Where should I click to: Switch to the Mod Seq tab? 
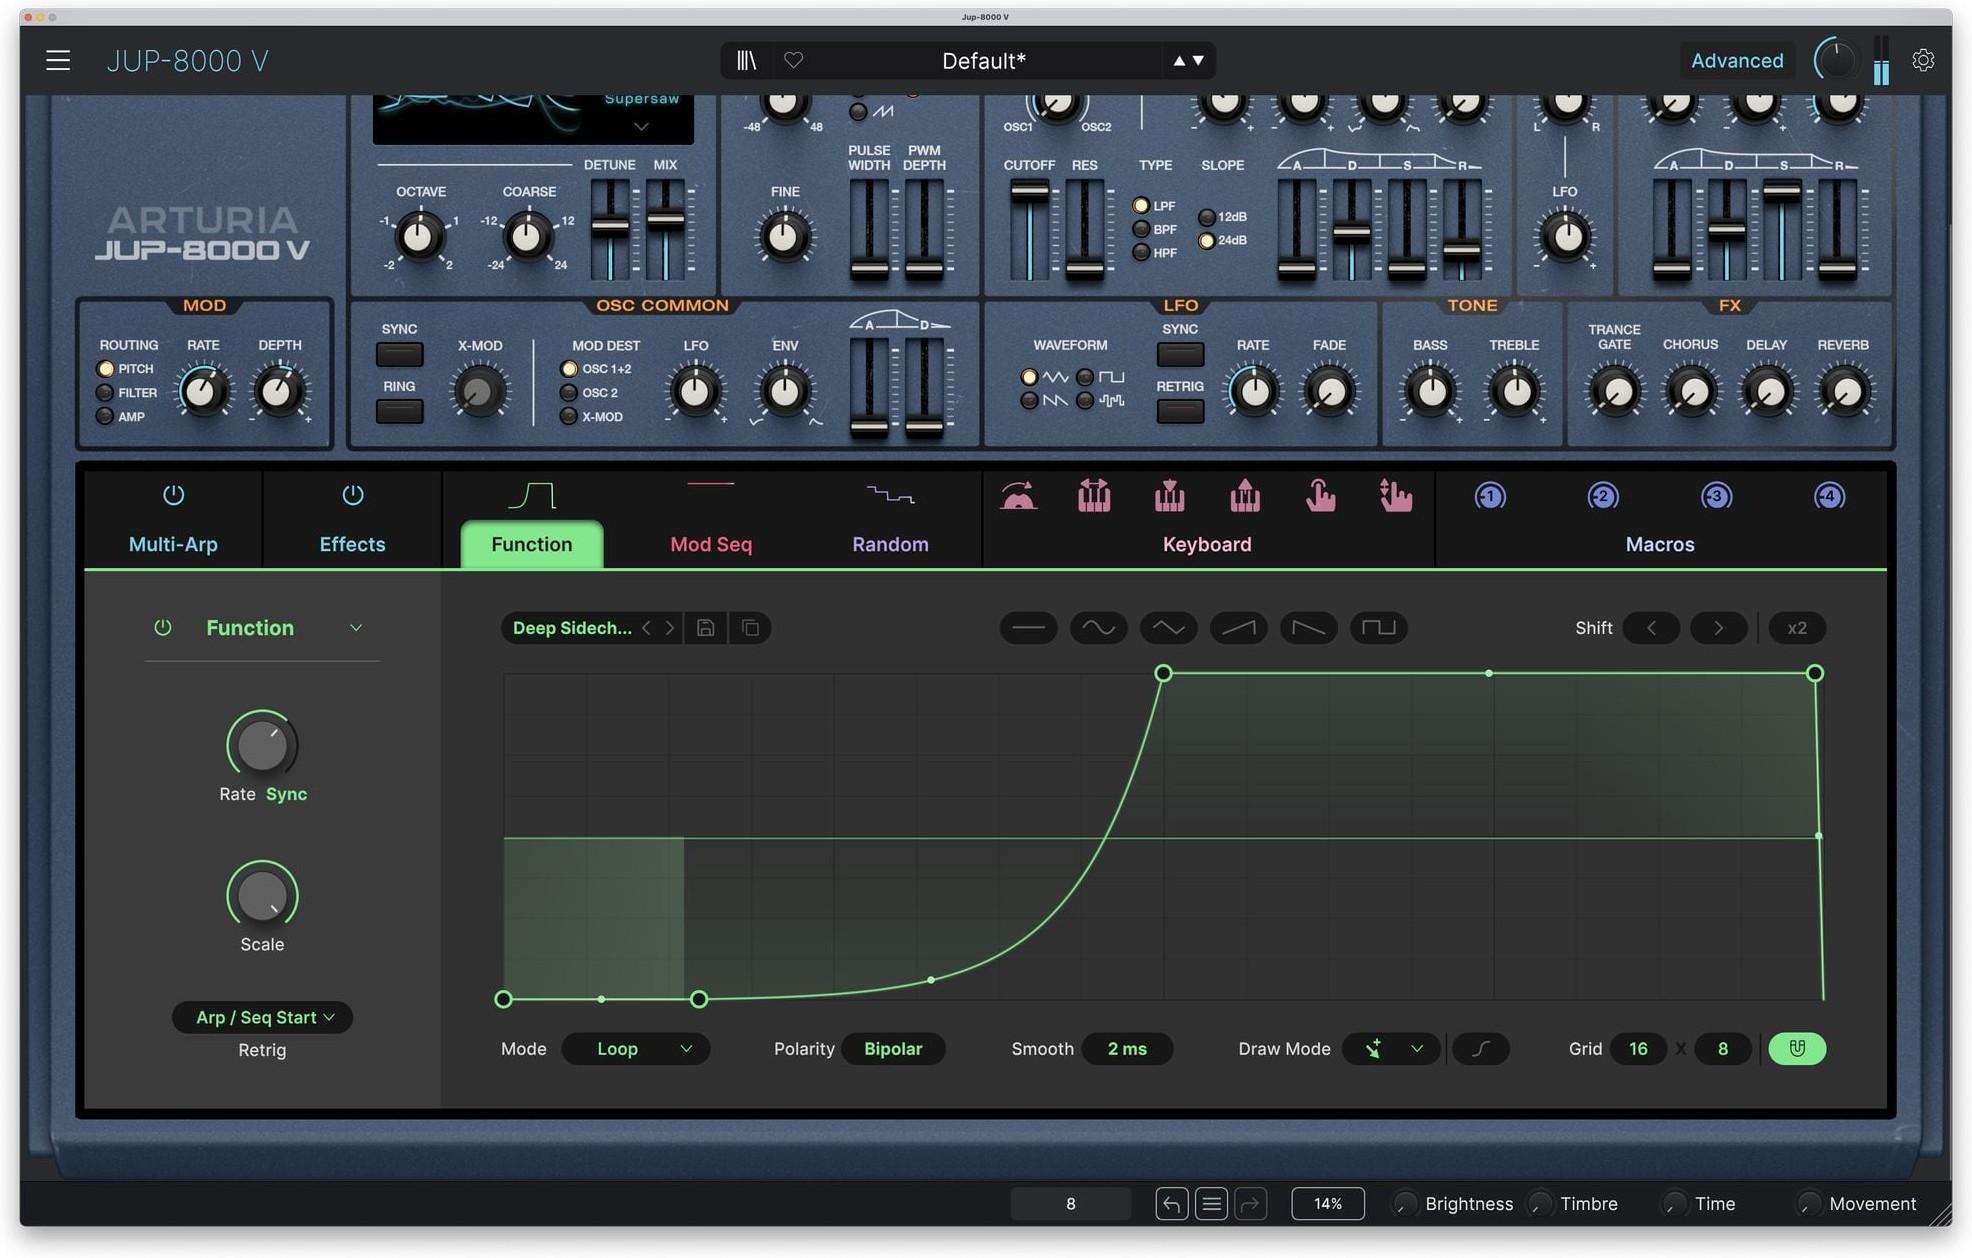click(710, 544)
